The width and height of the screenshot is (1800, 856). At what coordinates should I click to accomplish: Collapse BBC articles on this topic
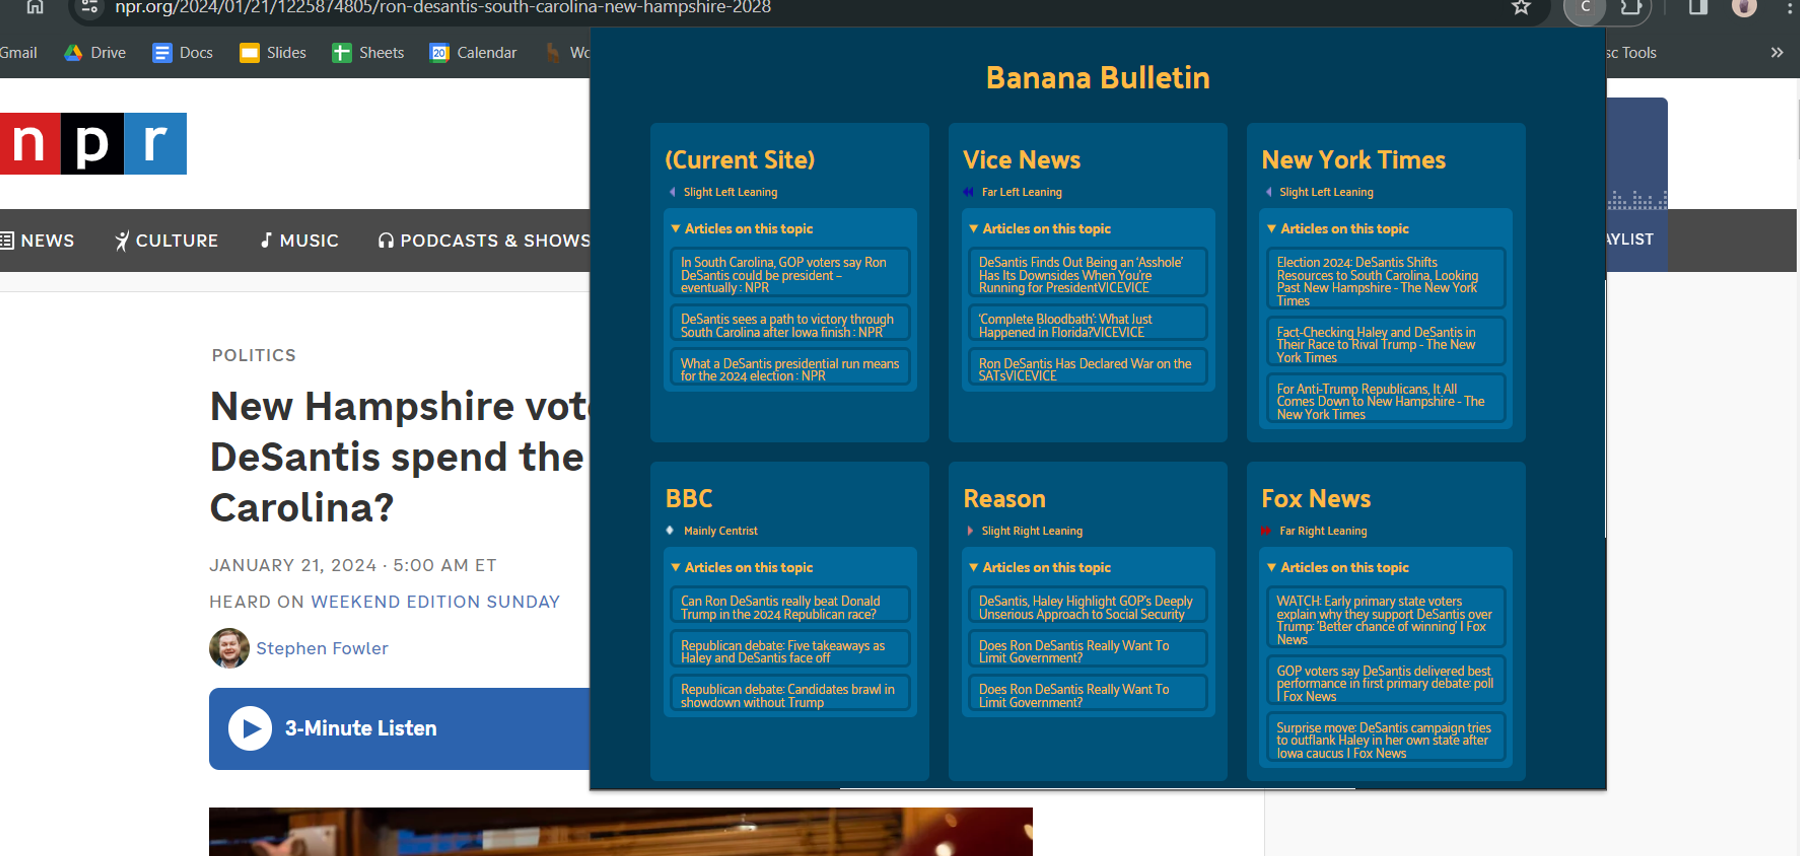[x=741, y=567]
